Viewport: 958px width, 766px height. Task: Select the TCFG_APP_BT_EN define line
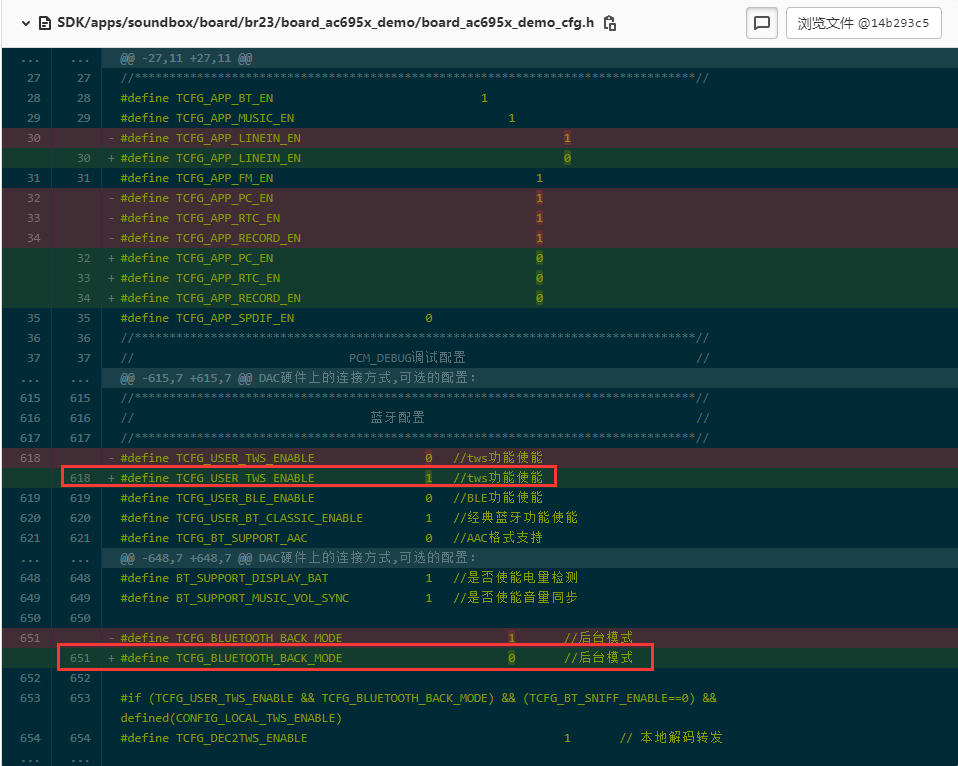click(x=529, y=98)
